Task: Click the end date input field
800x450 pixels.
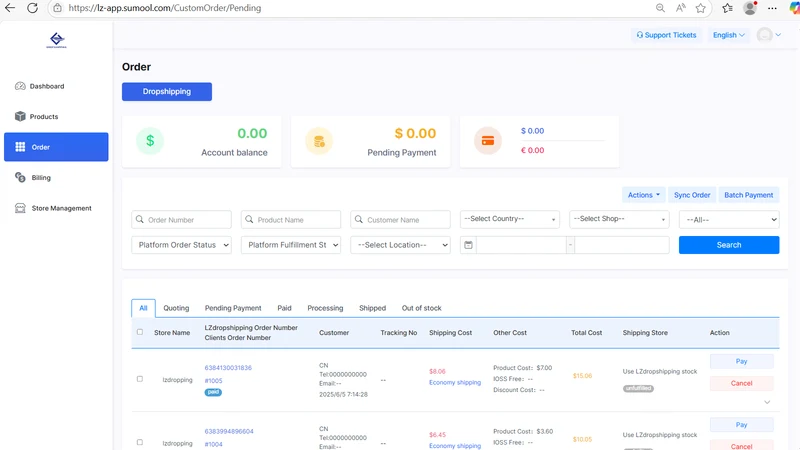Action: (x=621, y=245)
